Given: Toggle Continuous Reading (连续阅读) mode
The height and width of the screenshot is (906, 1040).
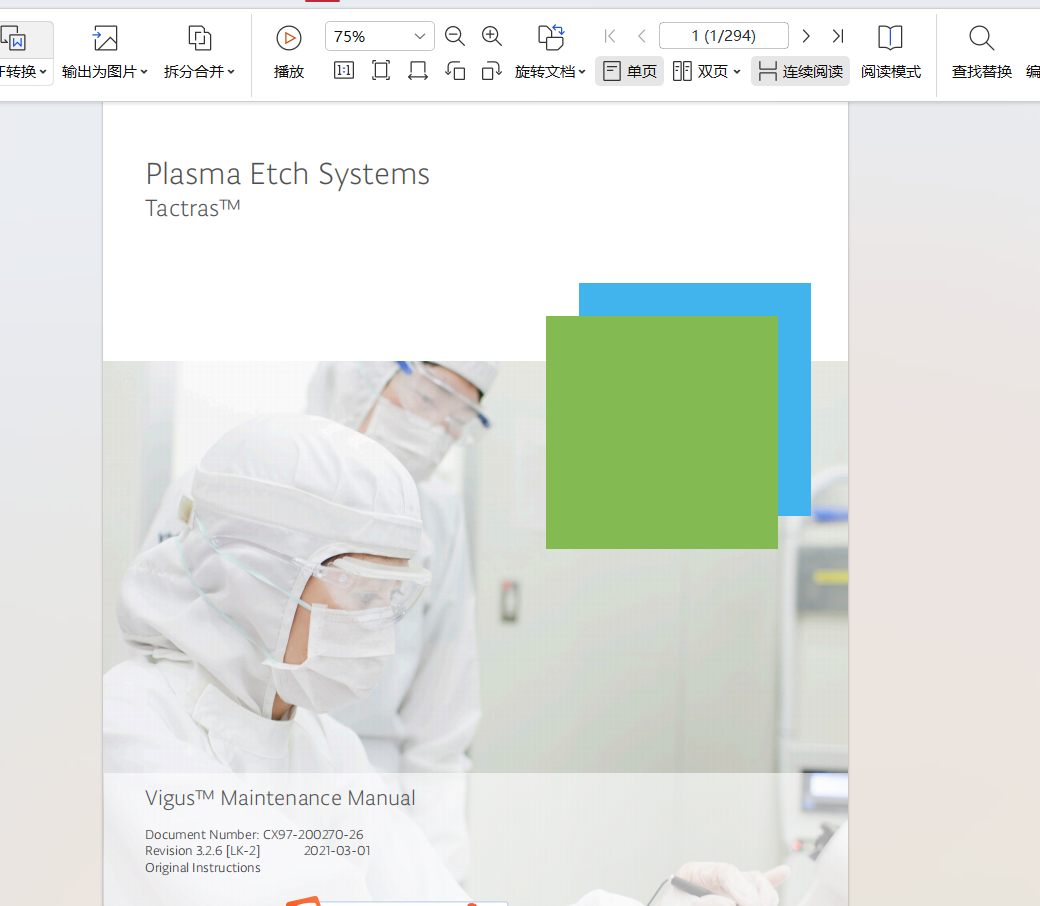Looking at the screenshot, I should (800, 71).
